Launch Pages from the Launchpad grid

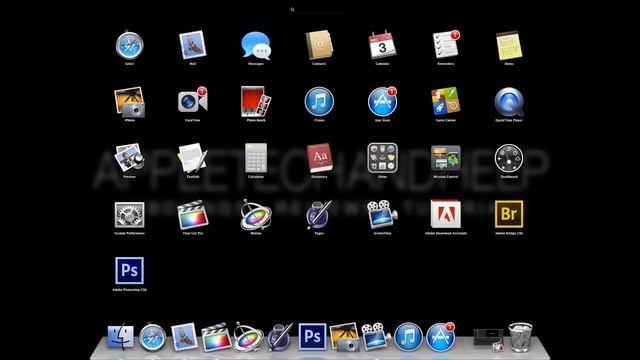pyautogui.click(x=319, y=215)
